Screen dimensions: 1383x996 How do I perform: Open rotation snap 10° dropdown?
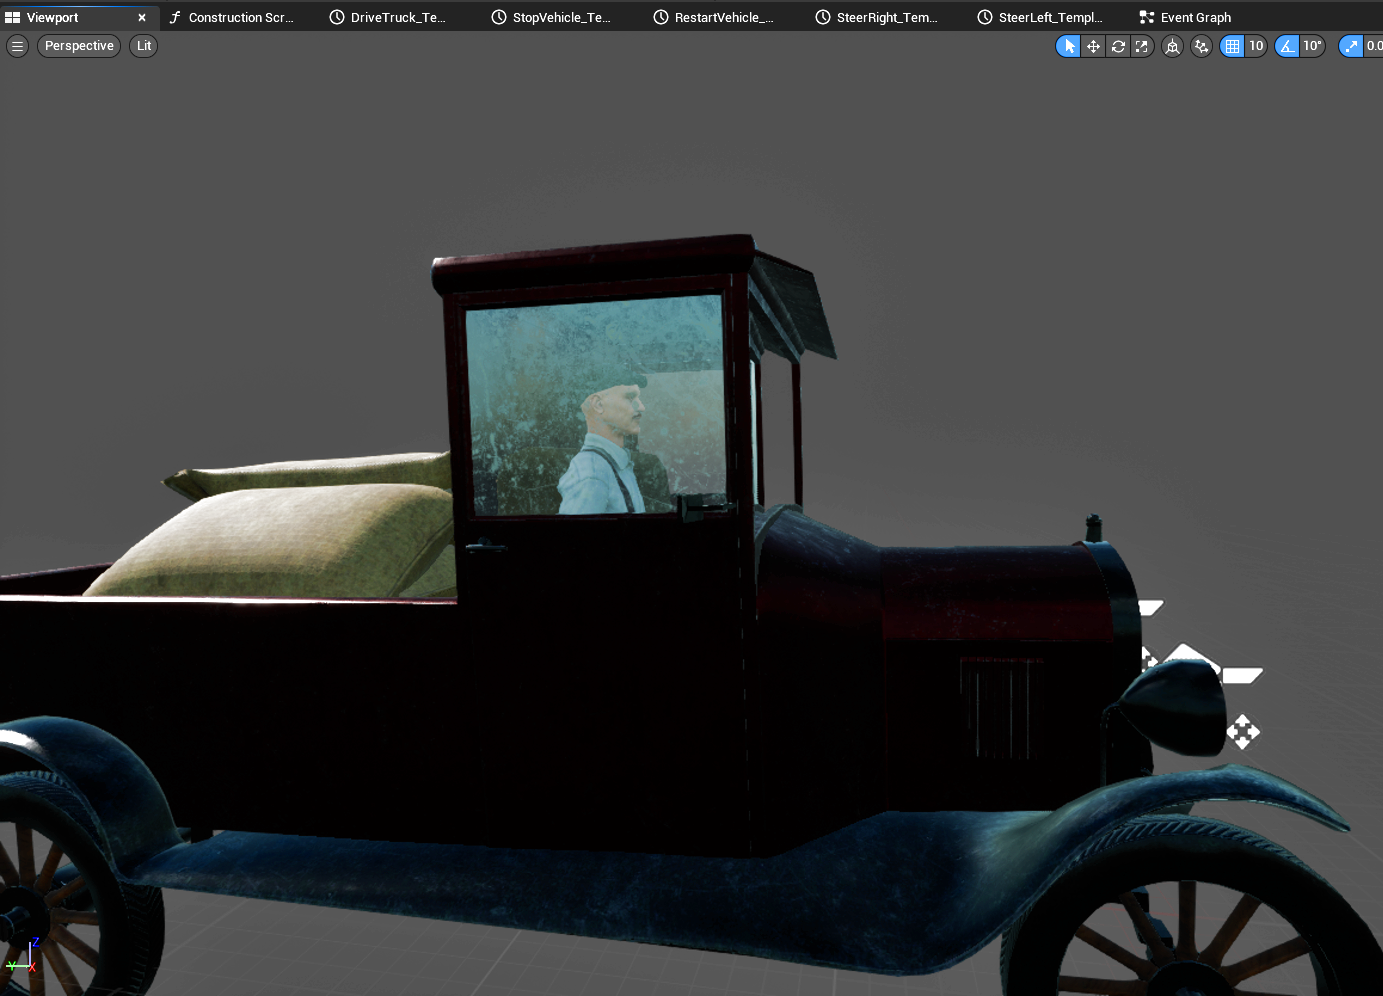point(1312,46)
